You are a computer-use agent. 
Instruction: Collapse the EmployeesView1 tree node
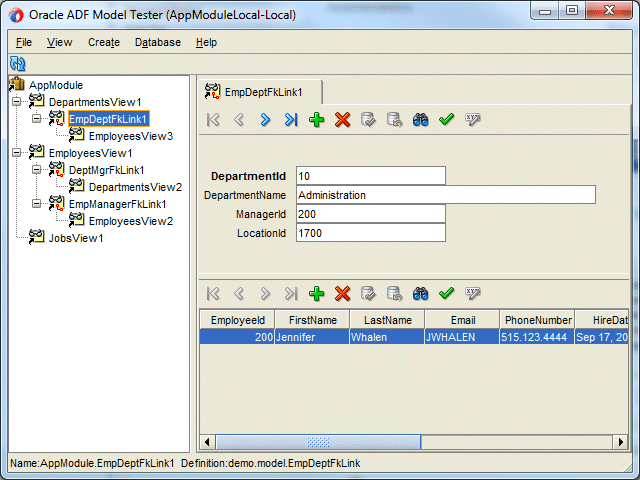click(17, 152)
